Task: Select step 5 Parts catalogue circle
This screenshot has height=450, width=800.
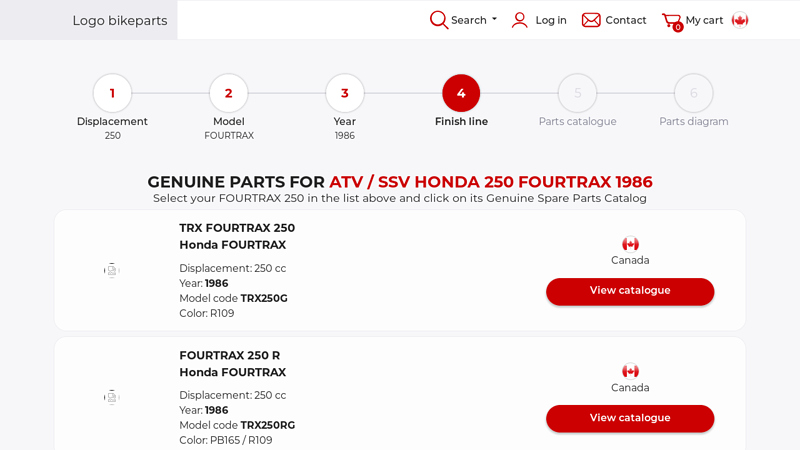Action: click(x=578, y=93)
